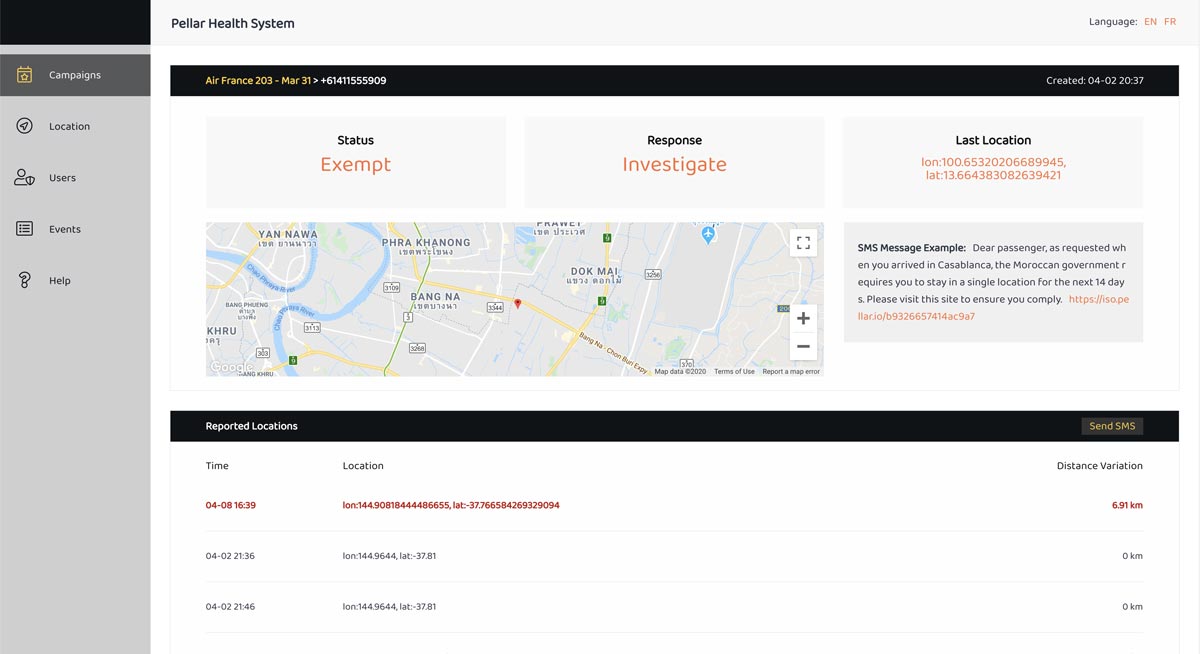Click the Last Location coordinates link
1200x654 pixels.
(993, 168)
